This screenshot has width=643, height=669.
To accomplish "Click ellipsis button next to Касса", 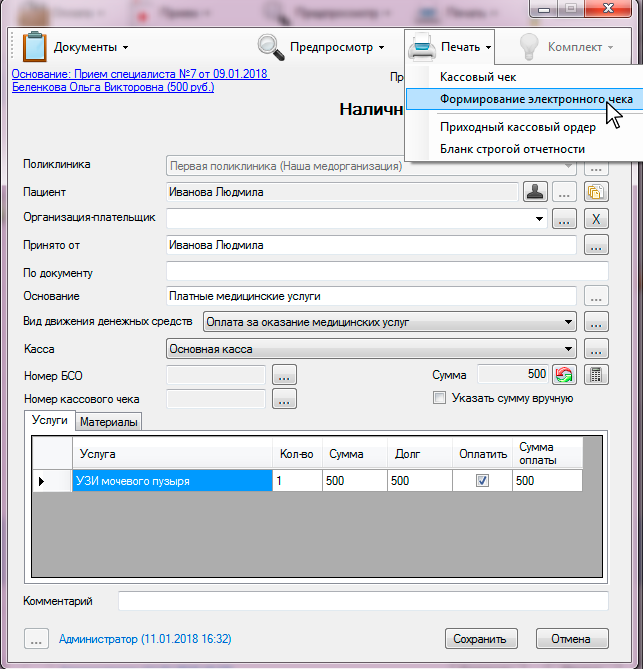I will [x=596, y=349].
